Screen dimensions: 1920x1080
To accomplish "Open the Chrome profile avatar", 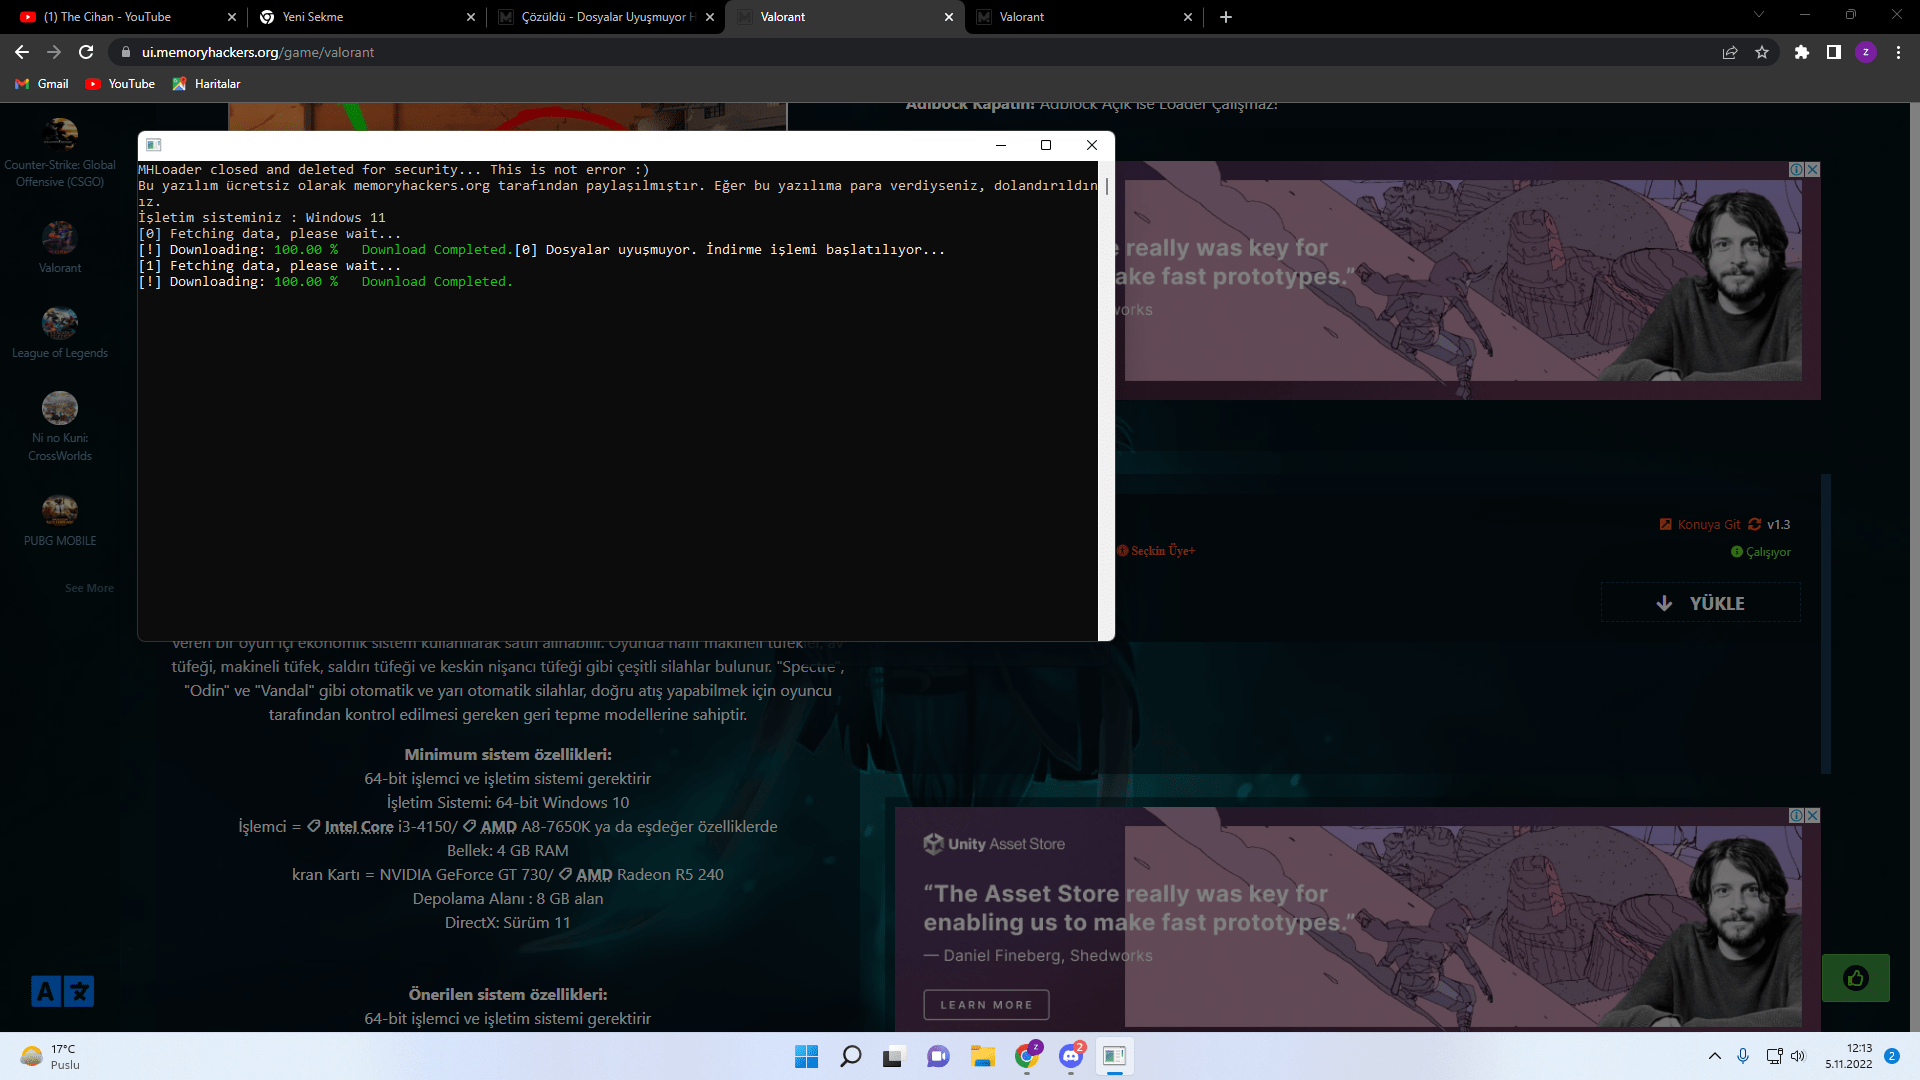I will [x=1866, y=52].
